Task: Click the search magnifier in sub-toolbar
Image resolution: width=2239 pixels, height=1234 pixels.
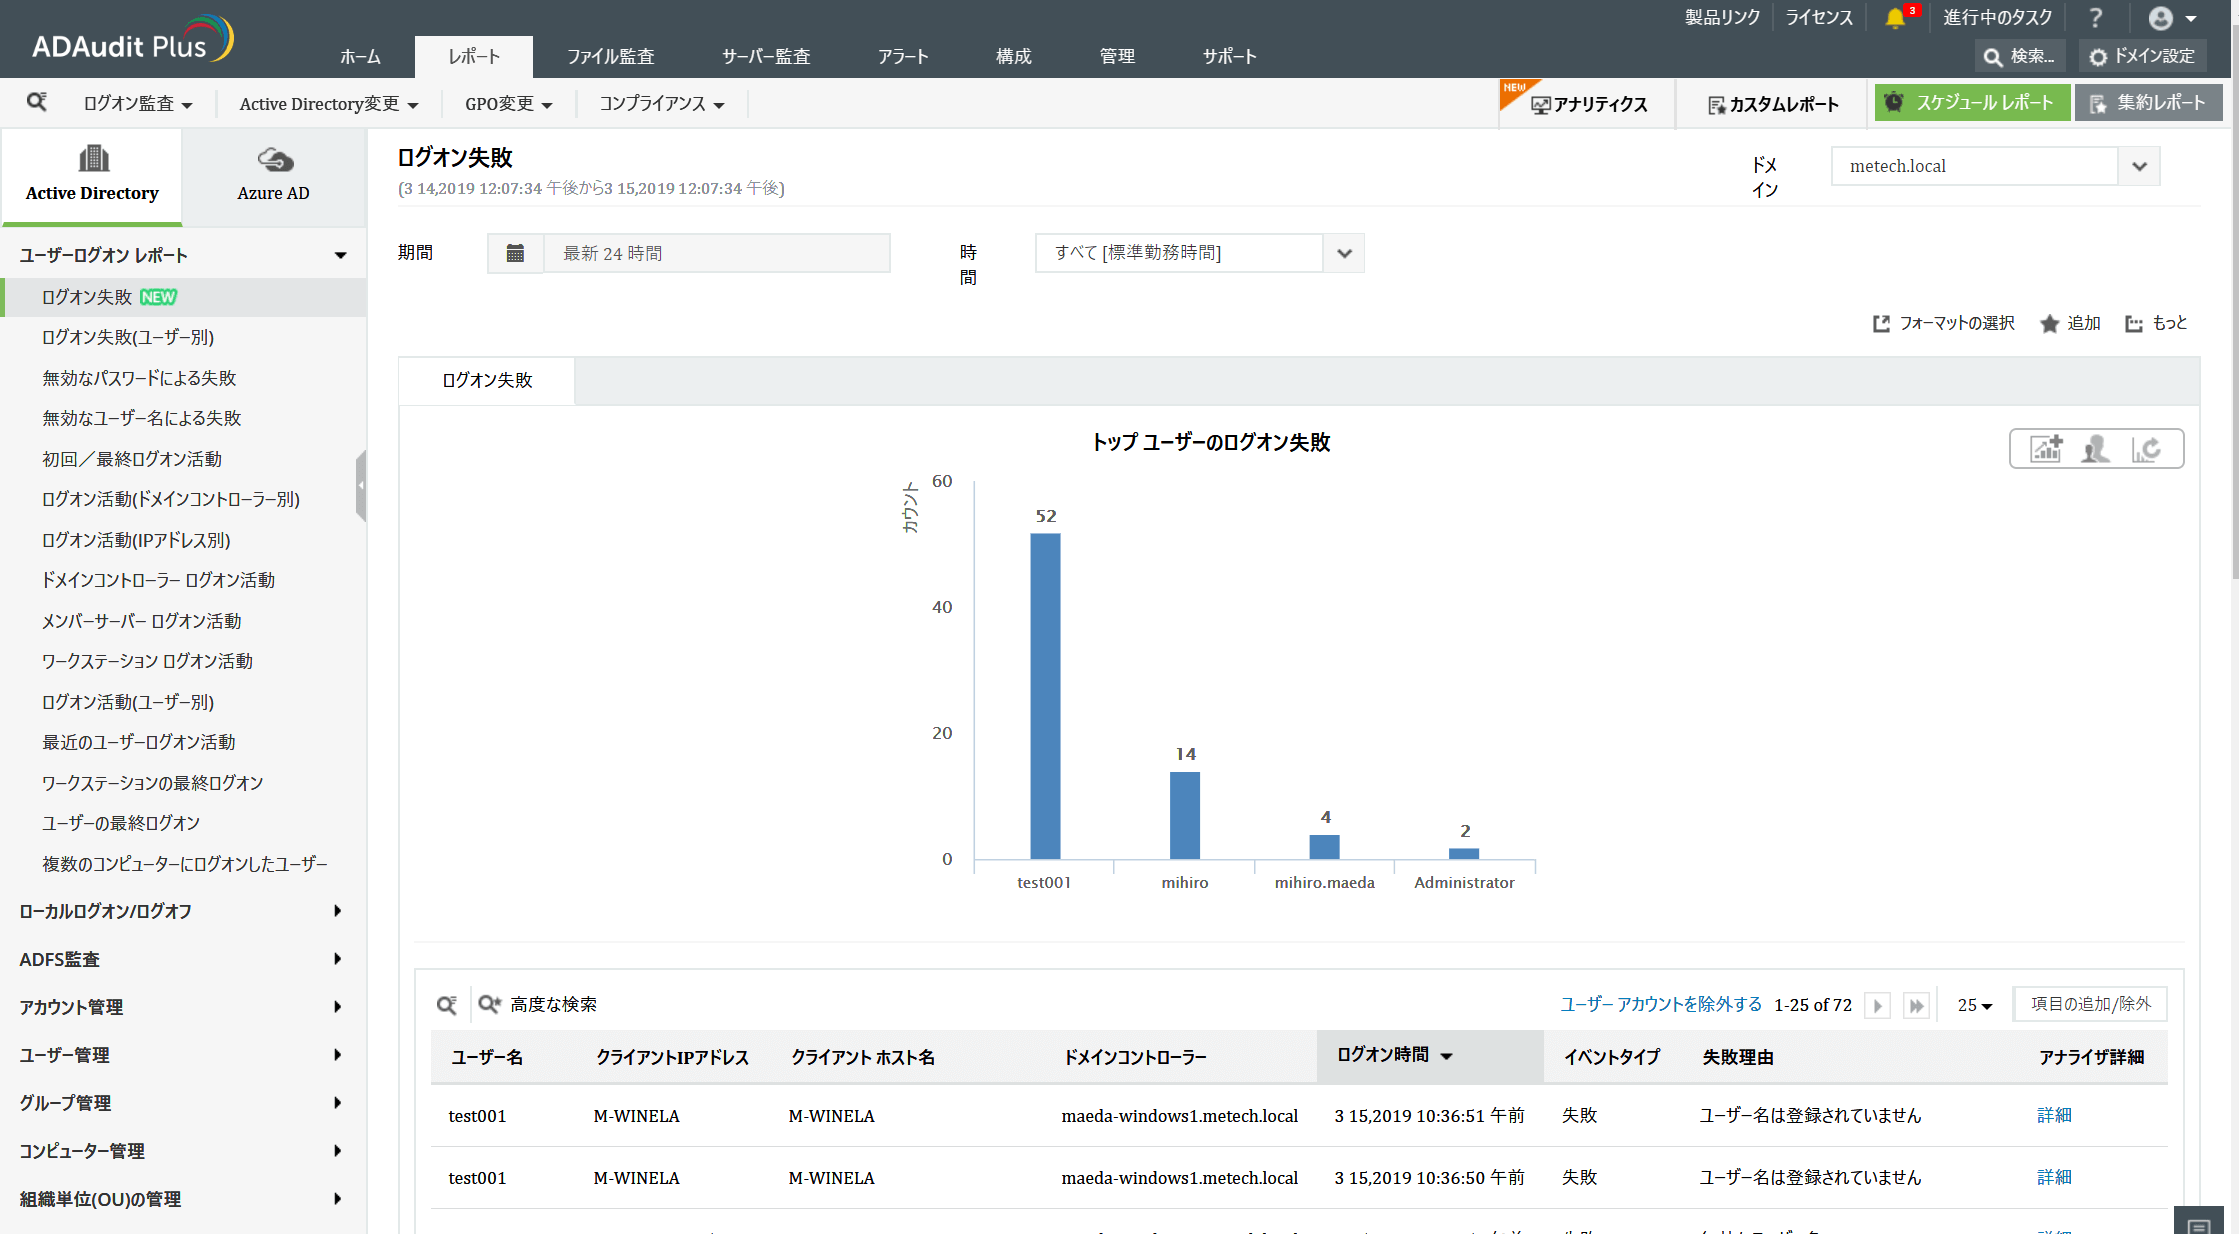Action: [37, 102]
